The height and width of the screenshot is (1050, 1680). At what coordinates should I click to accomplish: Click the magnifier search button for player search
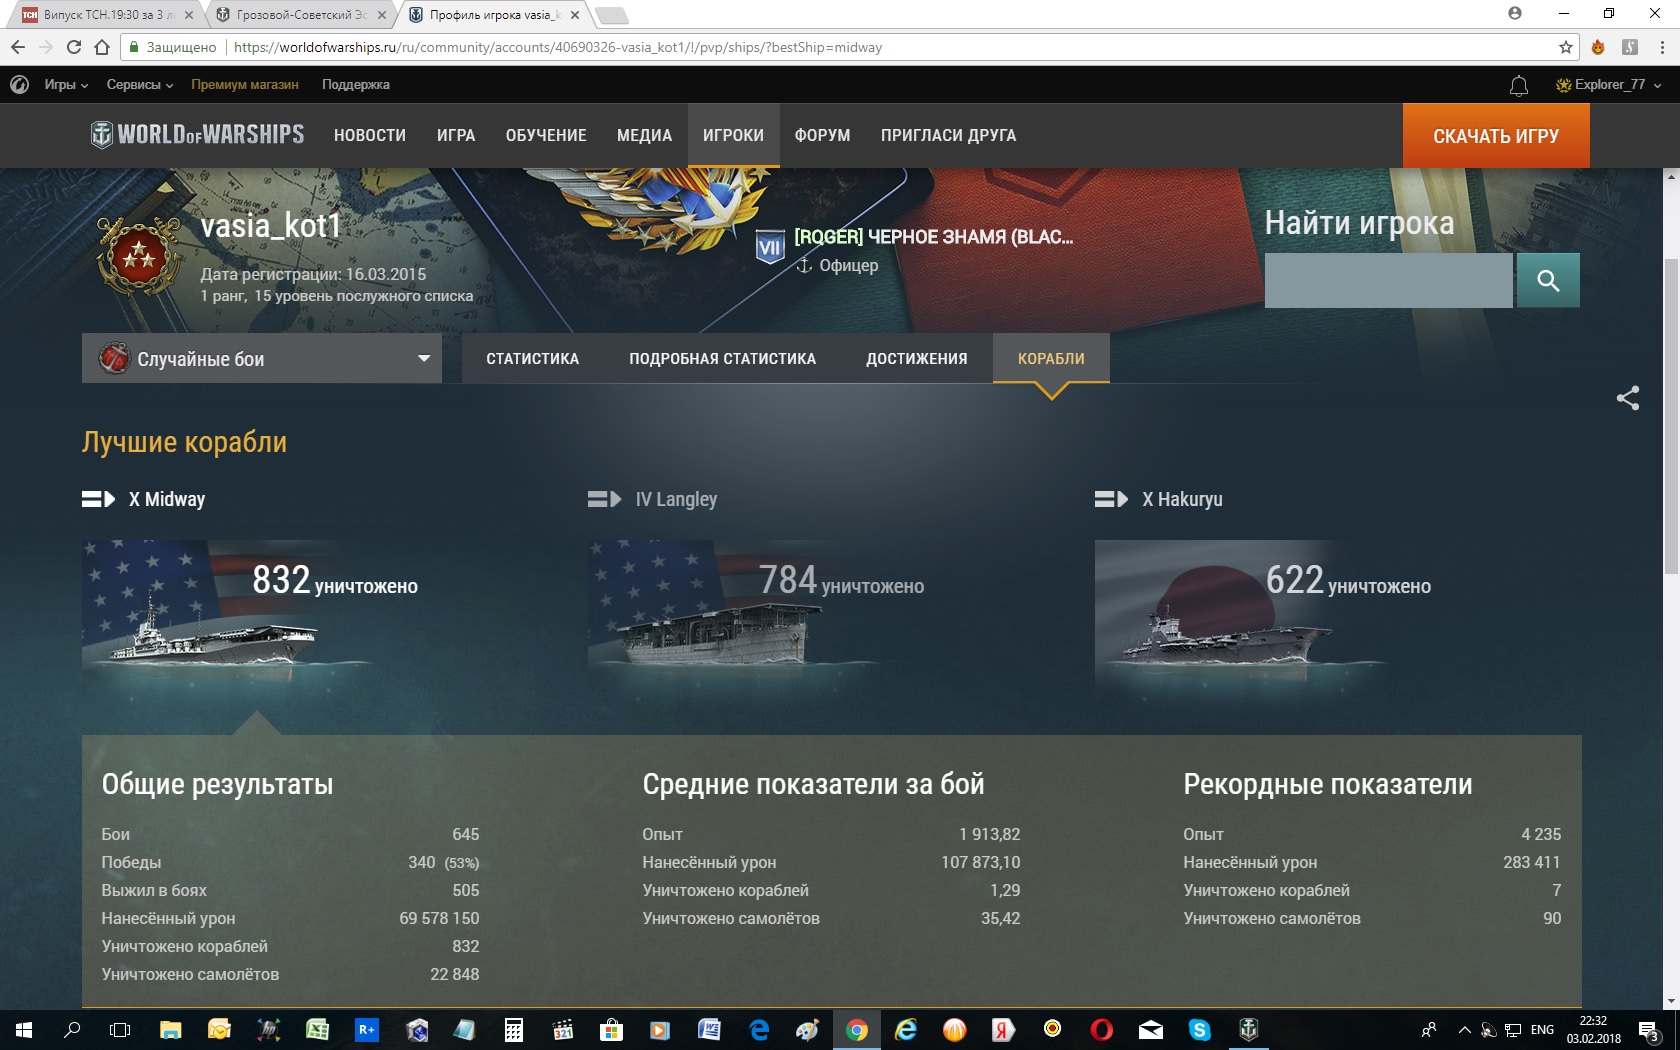tap(1547, 280)
